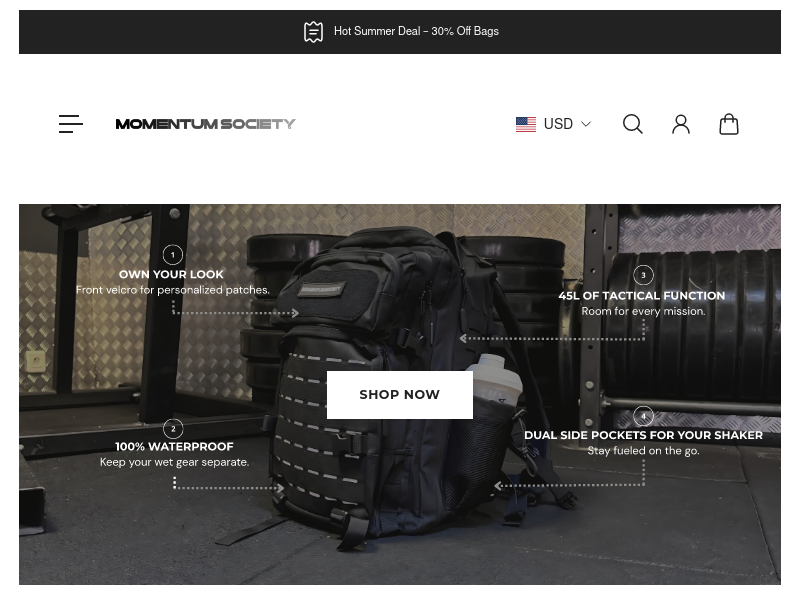Click the numbered circle 3 hotspot
The height and width of the screenshot is (600, 800).
643,276
